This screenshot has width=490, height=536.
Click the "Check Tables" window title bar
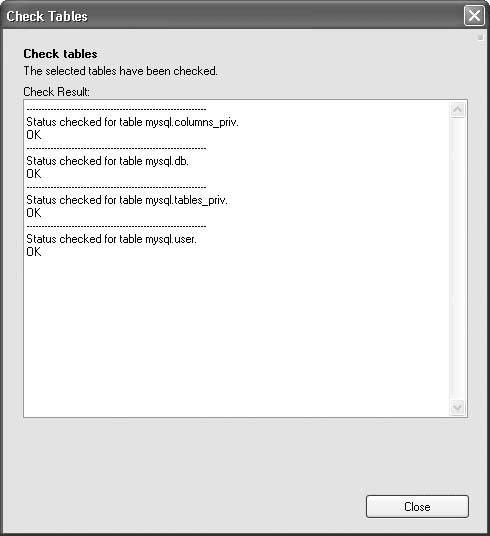[233, 16]
